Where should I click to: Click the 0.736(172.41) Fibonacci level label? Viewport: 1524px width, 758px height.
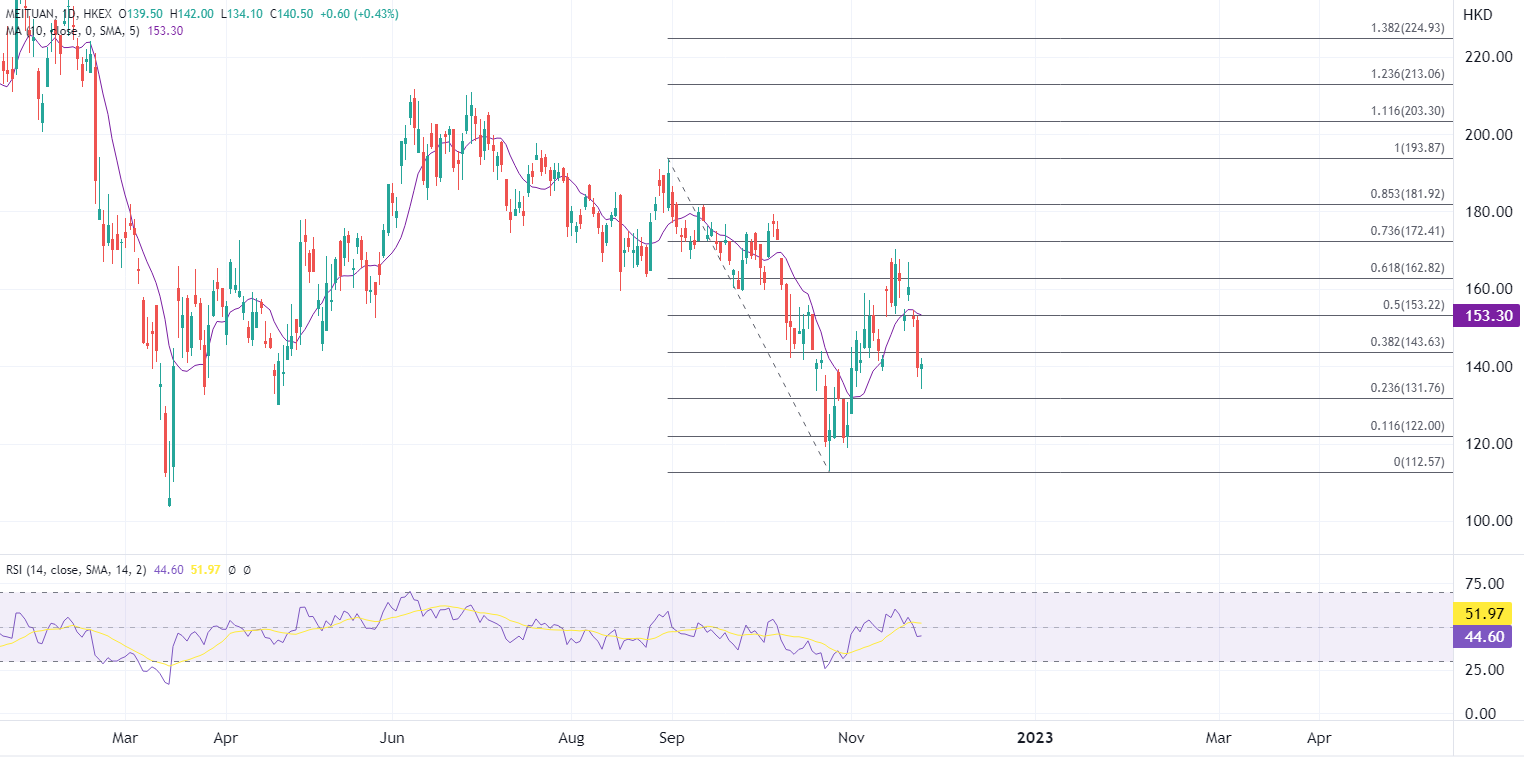(x=1408, y=231)
